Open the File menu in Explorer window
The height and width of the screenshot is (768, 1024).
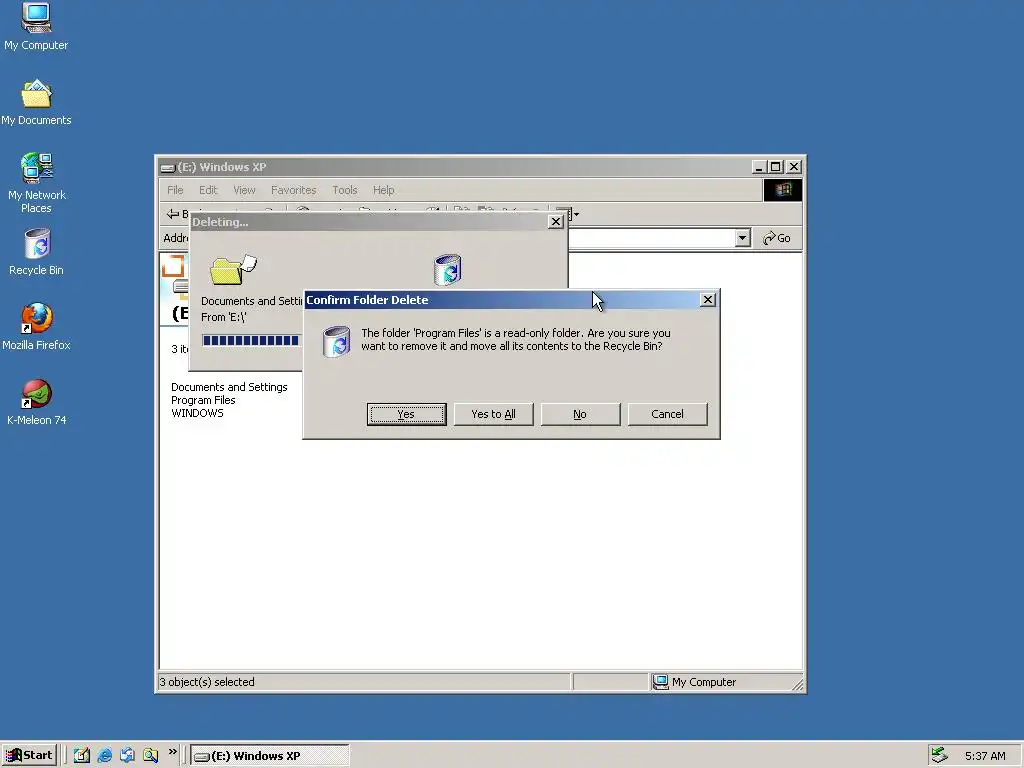(175, 190)
